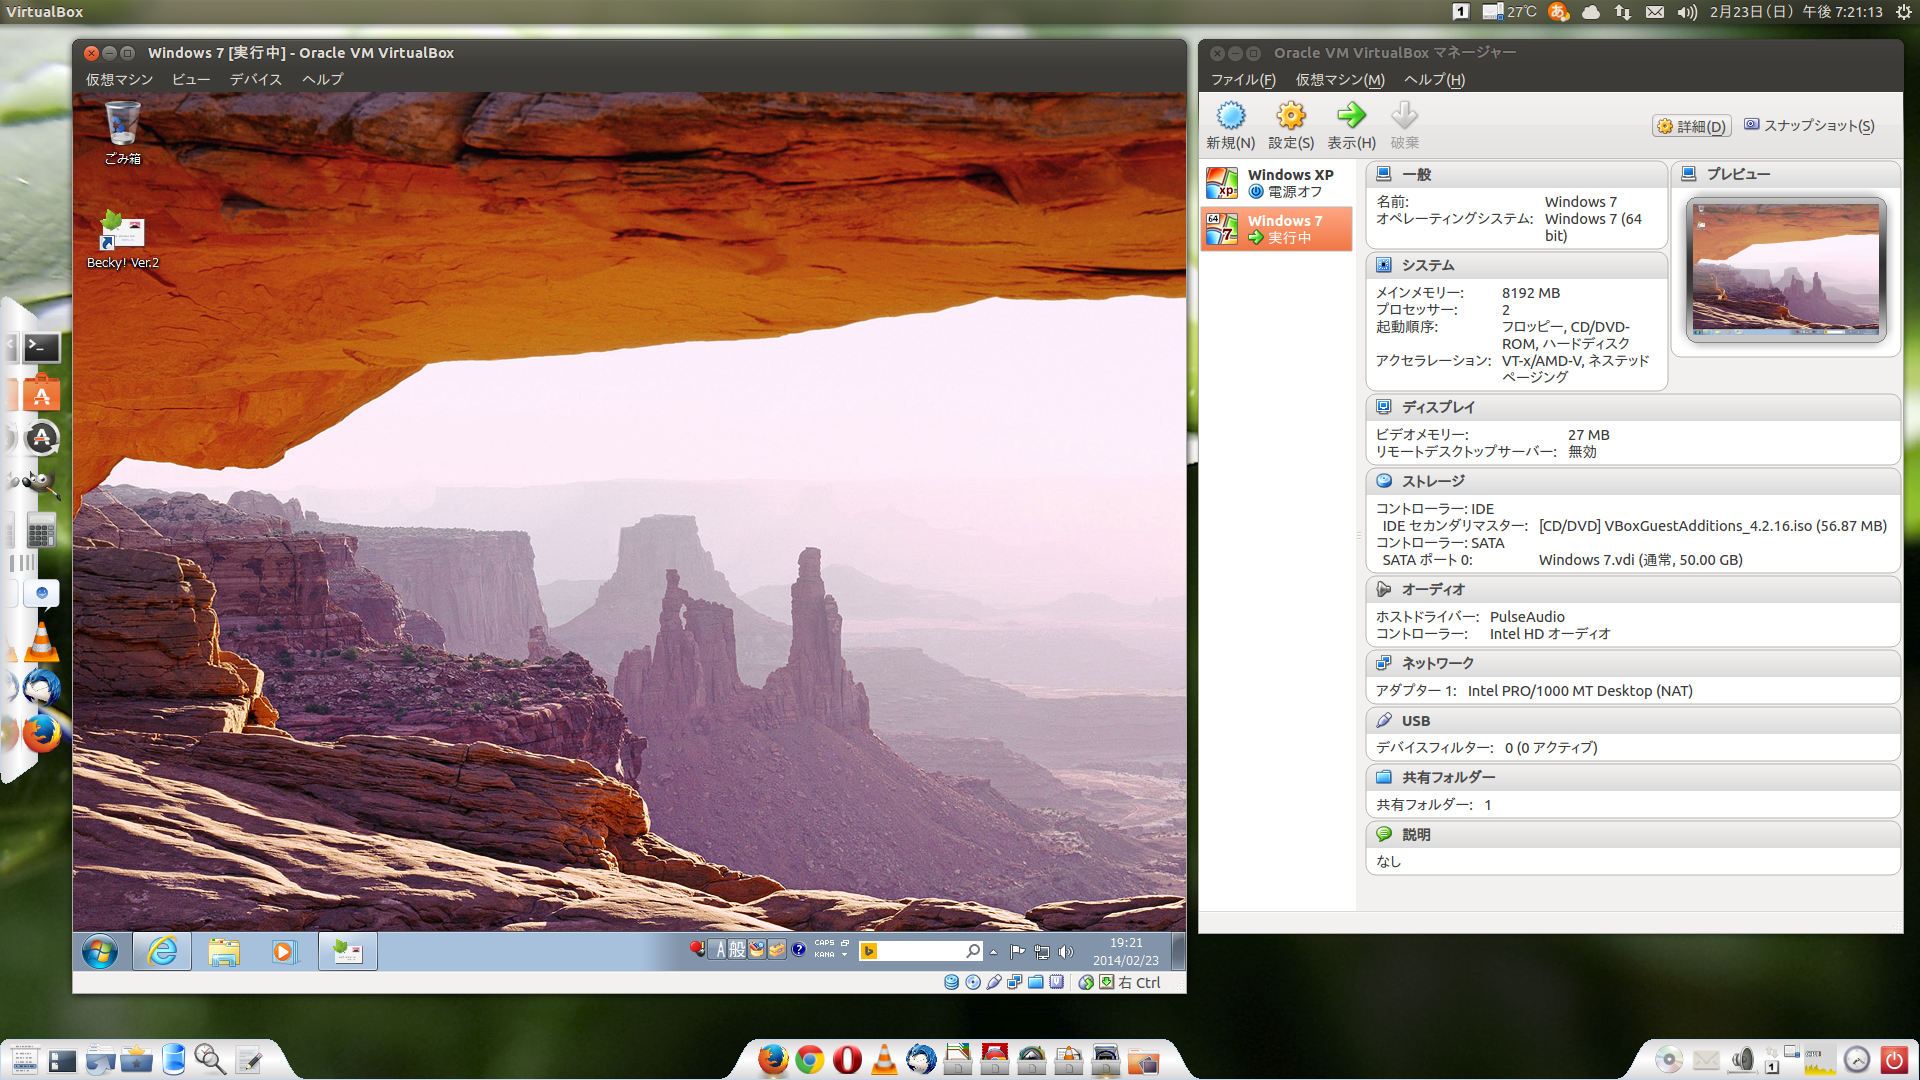The height and width of the screenshot is (1080, 1920).
Task: Click the VM preview thumbnail
Action: (1786, 269)
